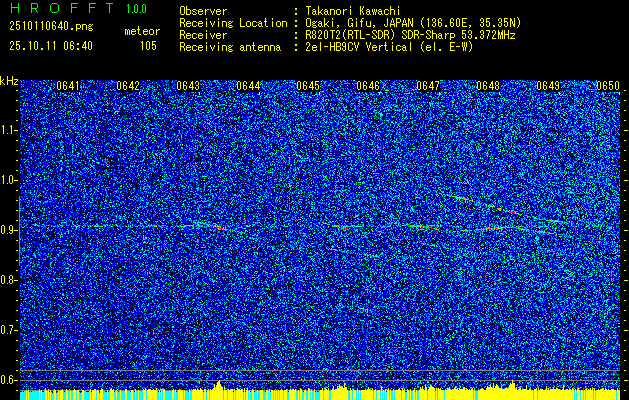Screen dimensions: 629x400
Task: Click the 0650 time marker
Action: point(608,86)
